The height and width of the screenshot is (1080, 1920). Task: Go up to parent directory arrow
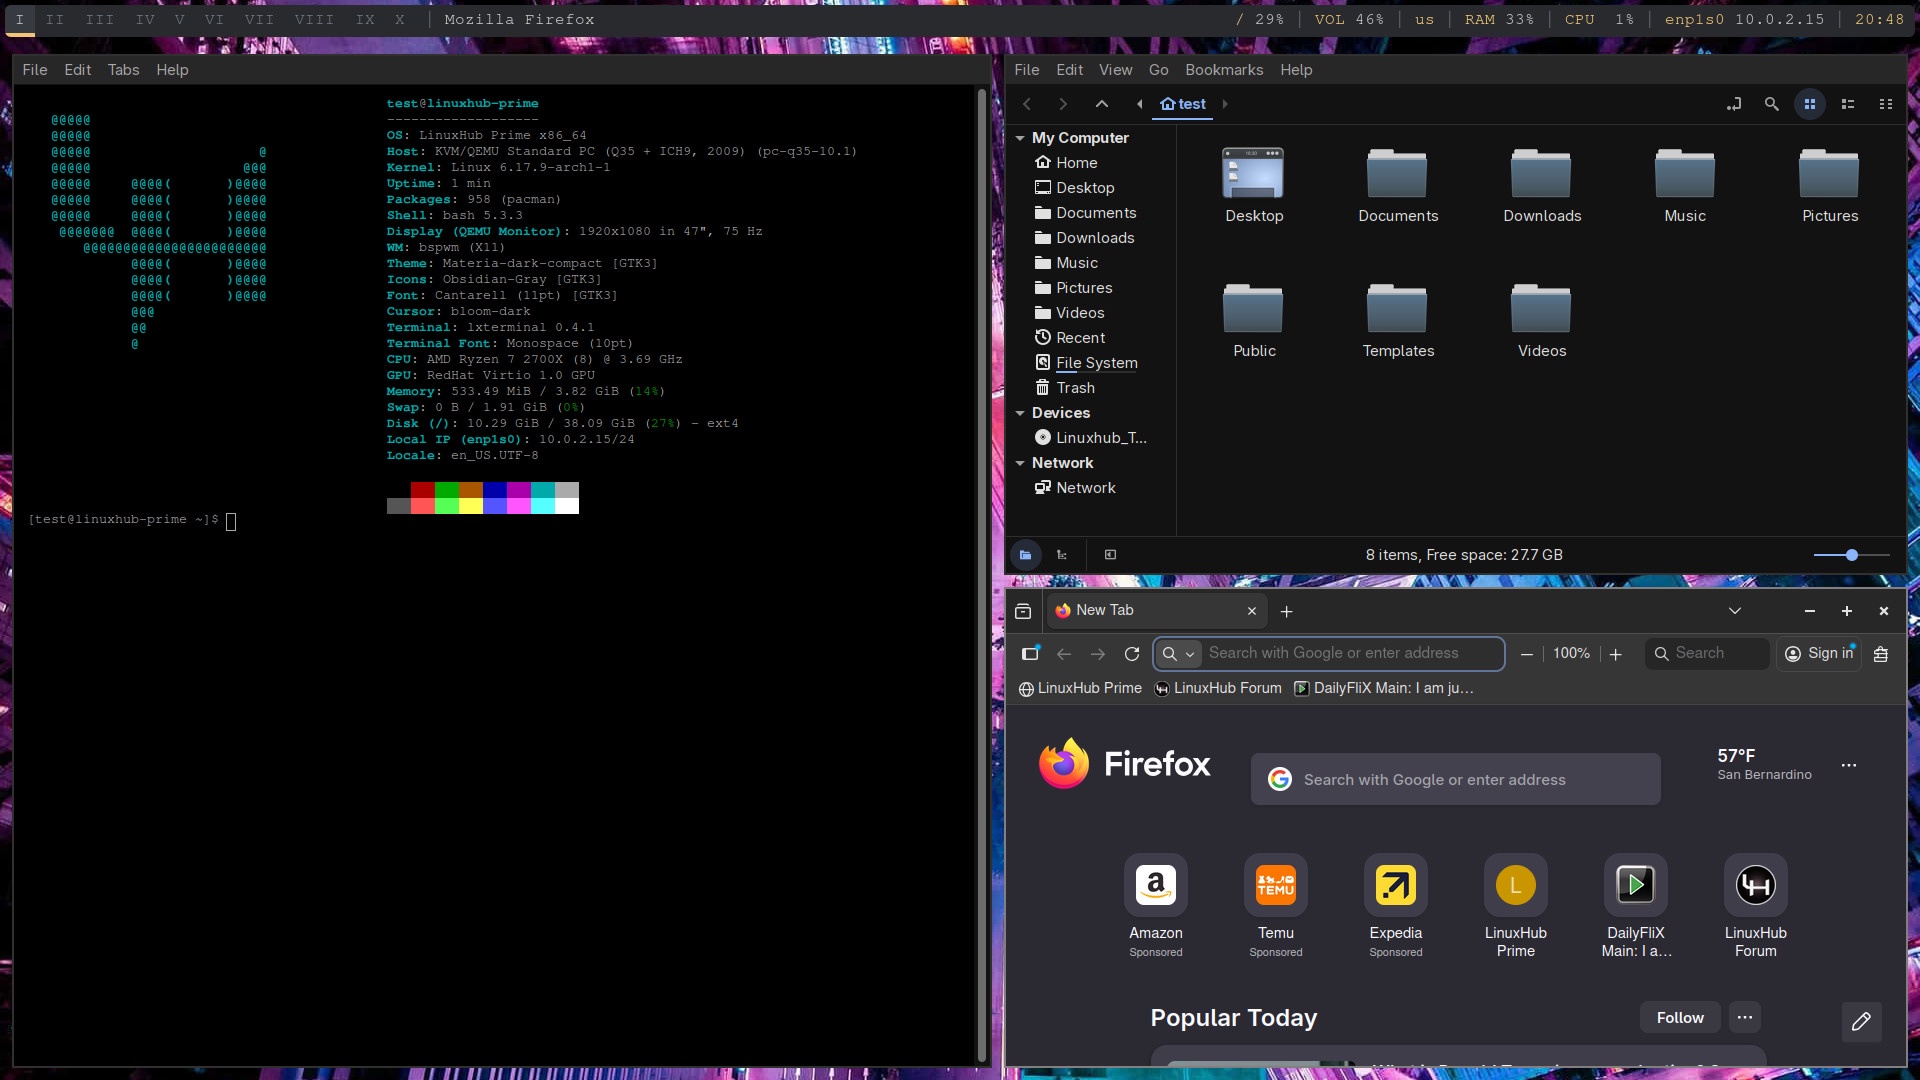point(1101,104)
